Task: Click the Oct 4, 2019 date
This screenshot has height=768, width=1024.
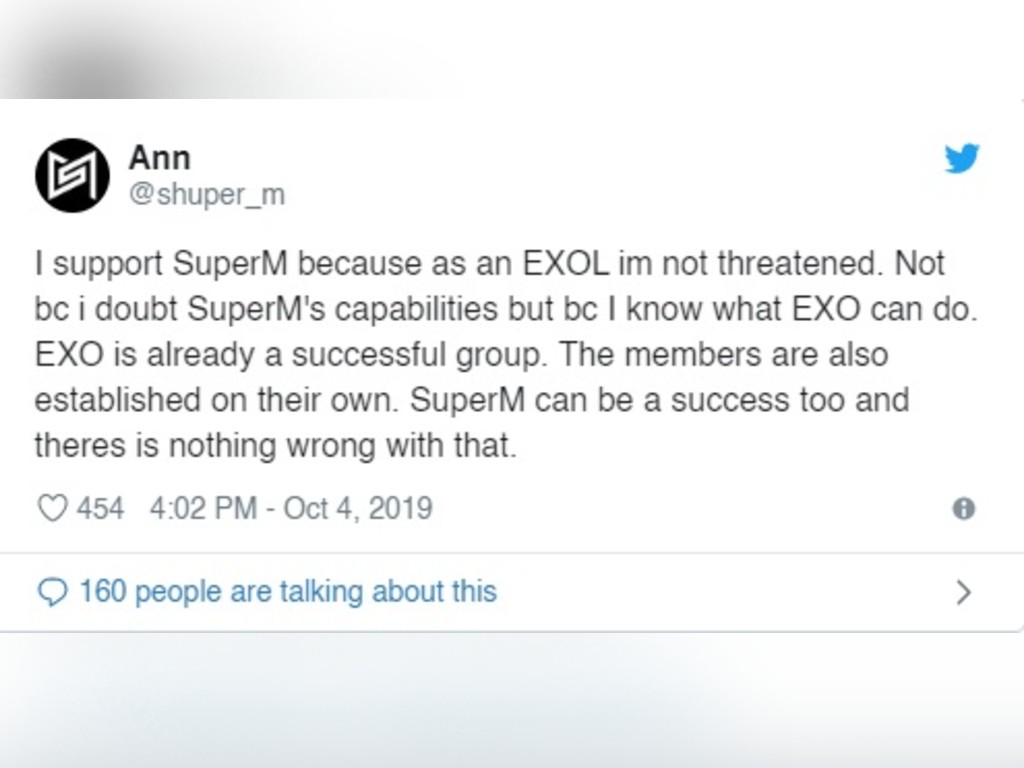Action: (358, 508)
